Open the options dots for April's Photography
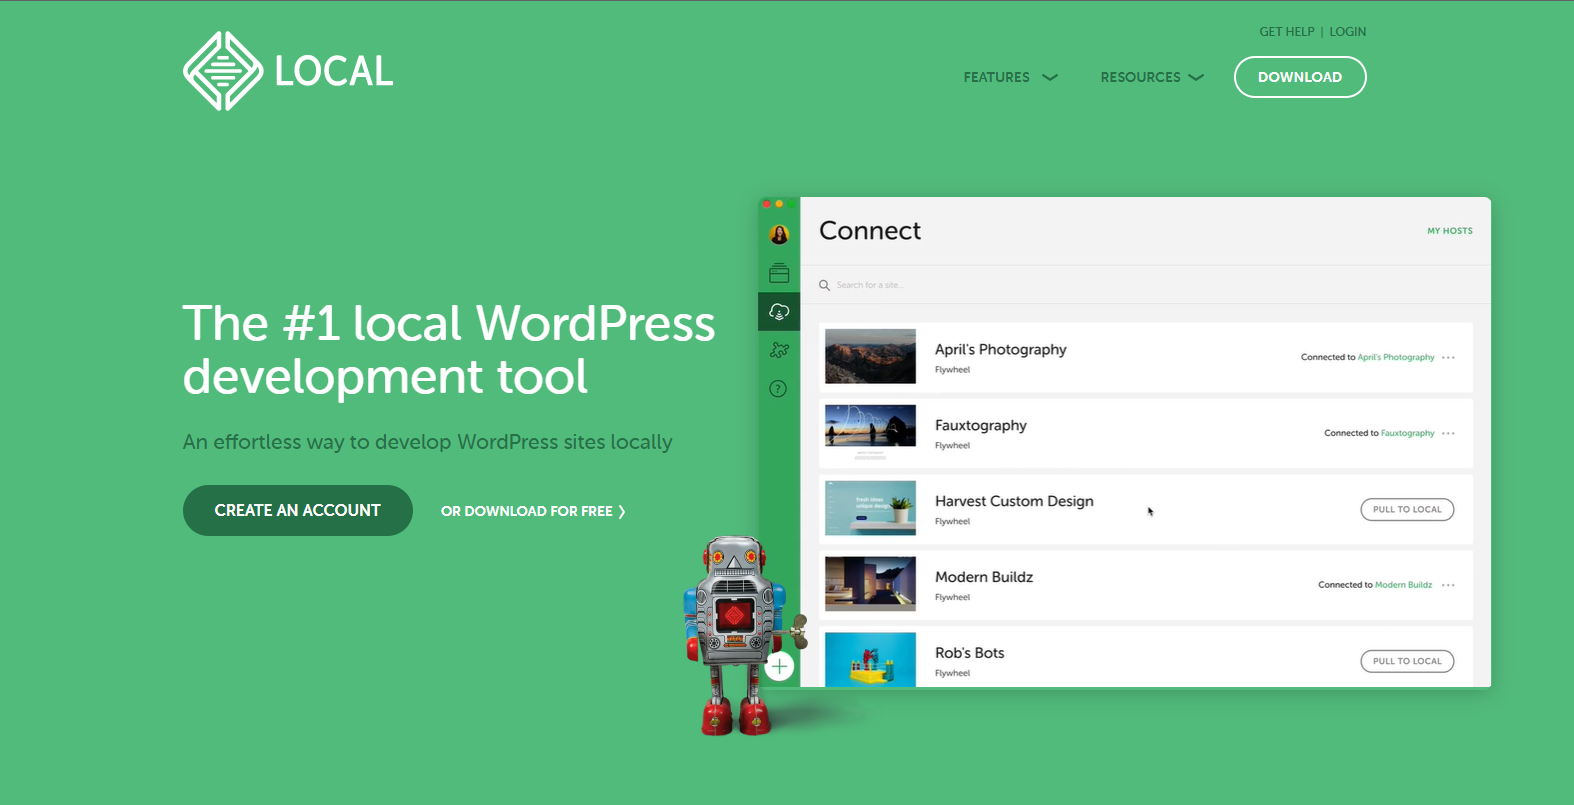Viewport: 1574px width, 805px height. (x=1448, y=357)
